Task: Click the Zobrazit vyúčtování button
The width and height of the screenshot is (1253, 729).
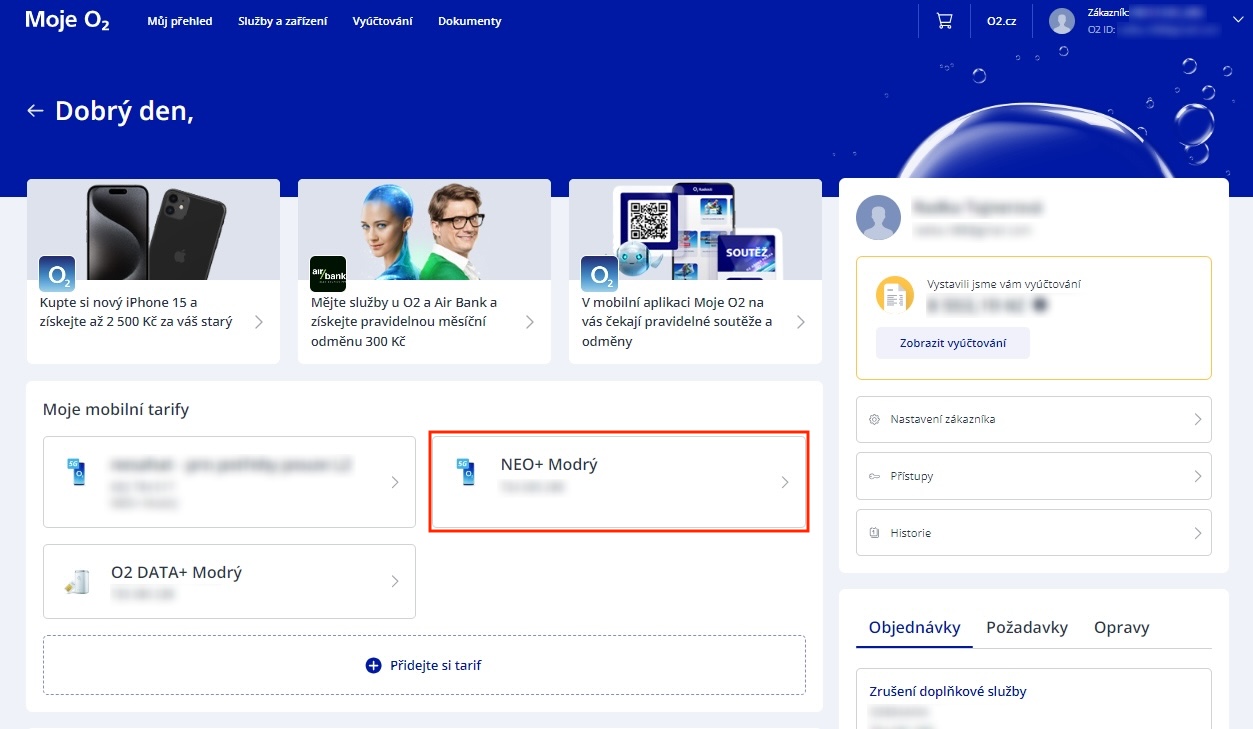Action: pos(952,343)
